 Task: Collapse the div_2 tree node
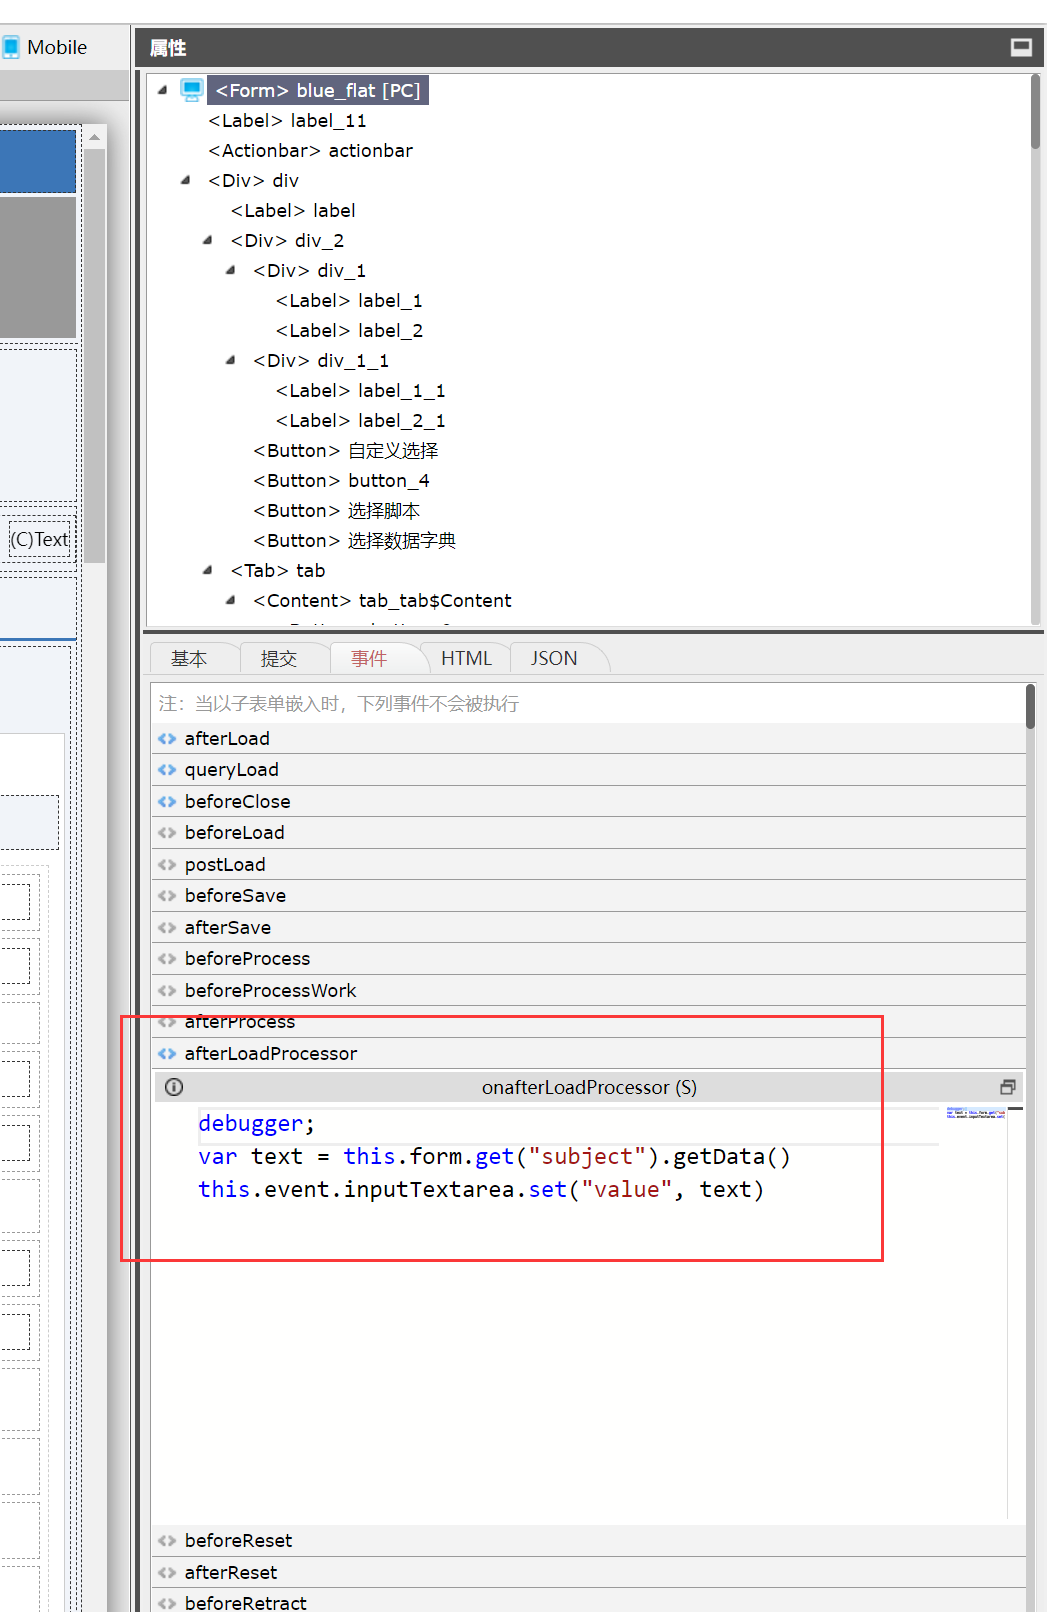click(208, 240)
